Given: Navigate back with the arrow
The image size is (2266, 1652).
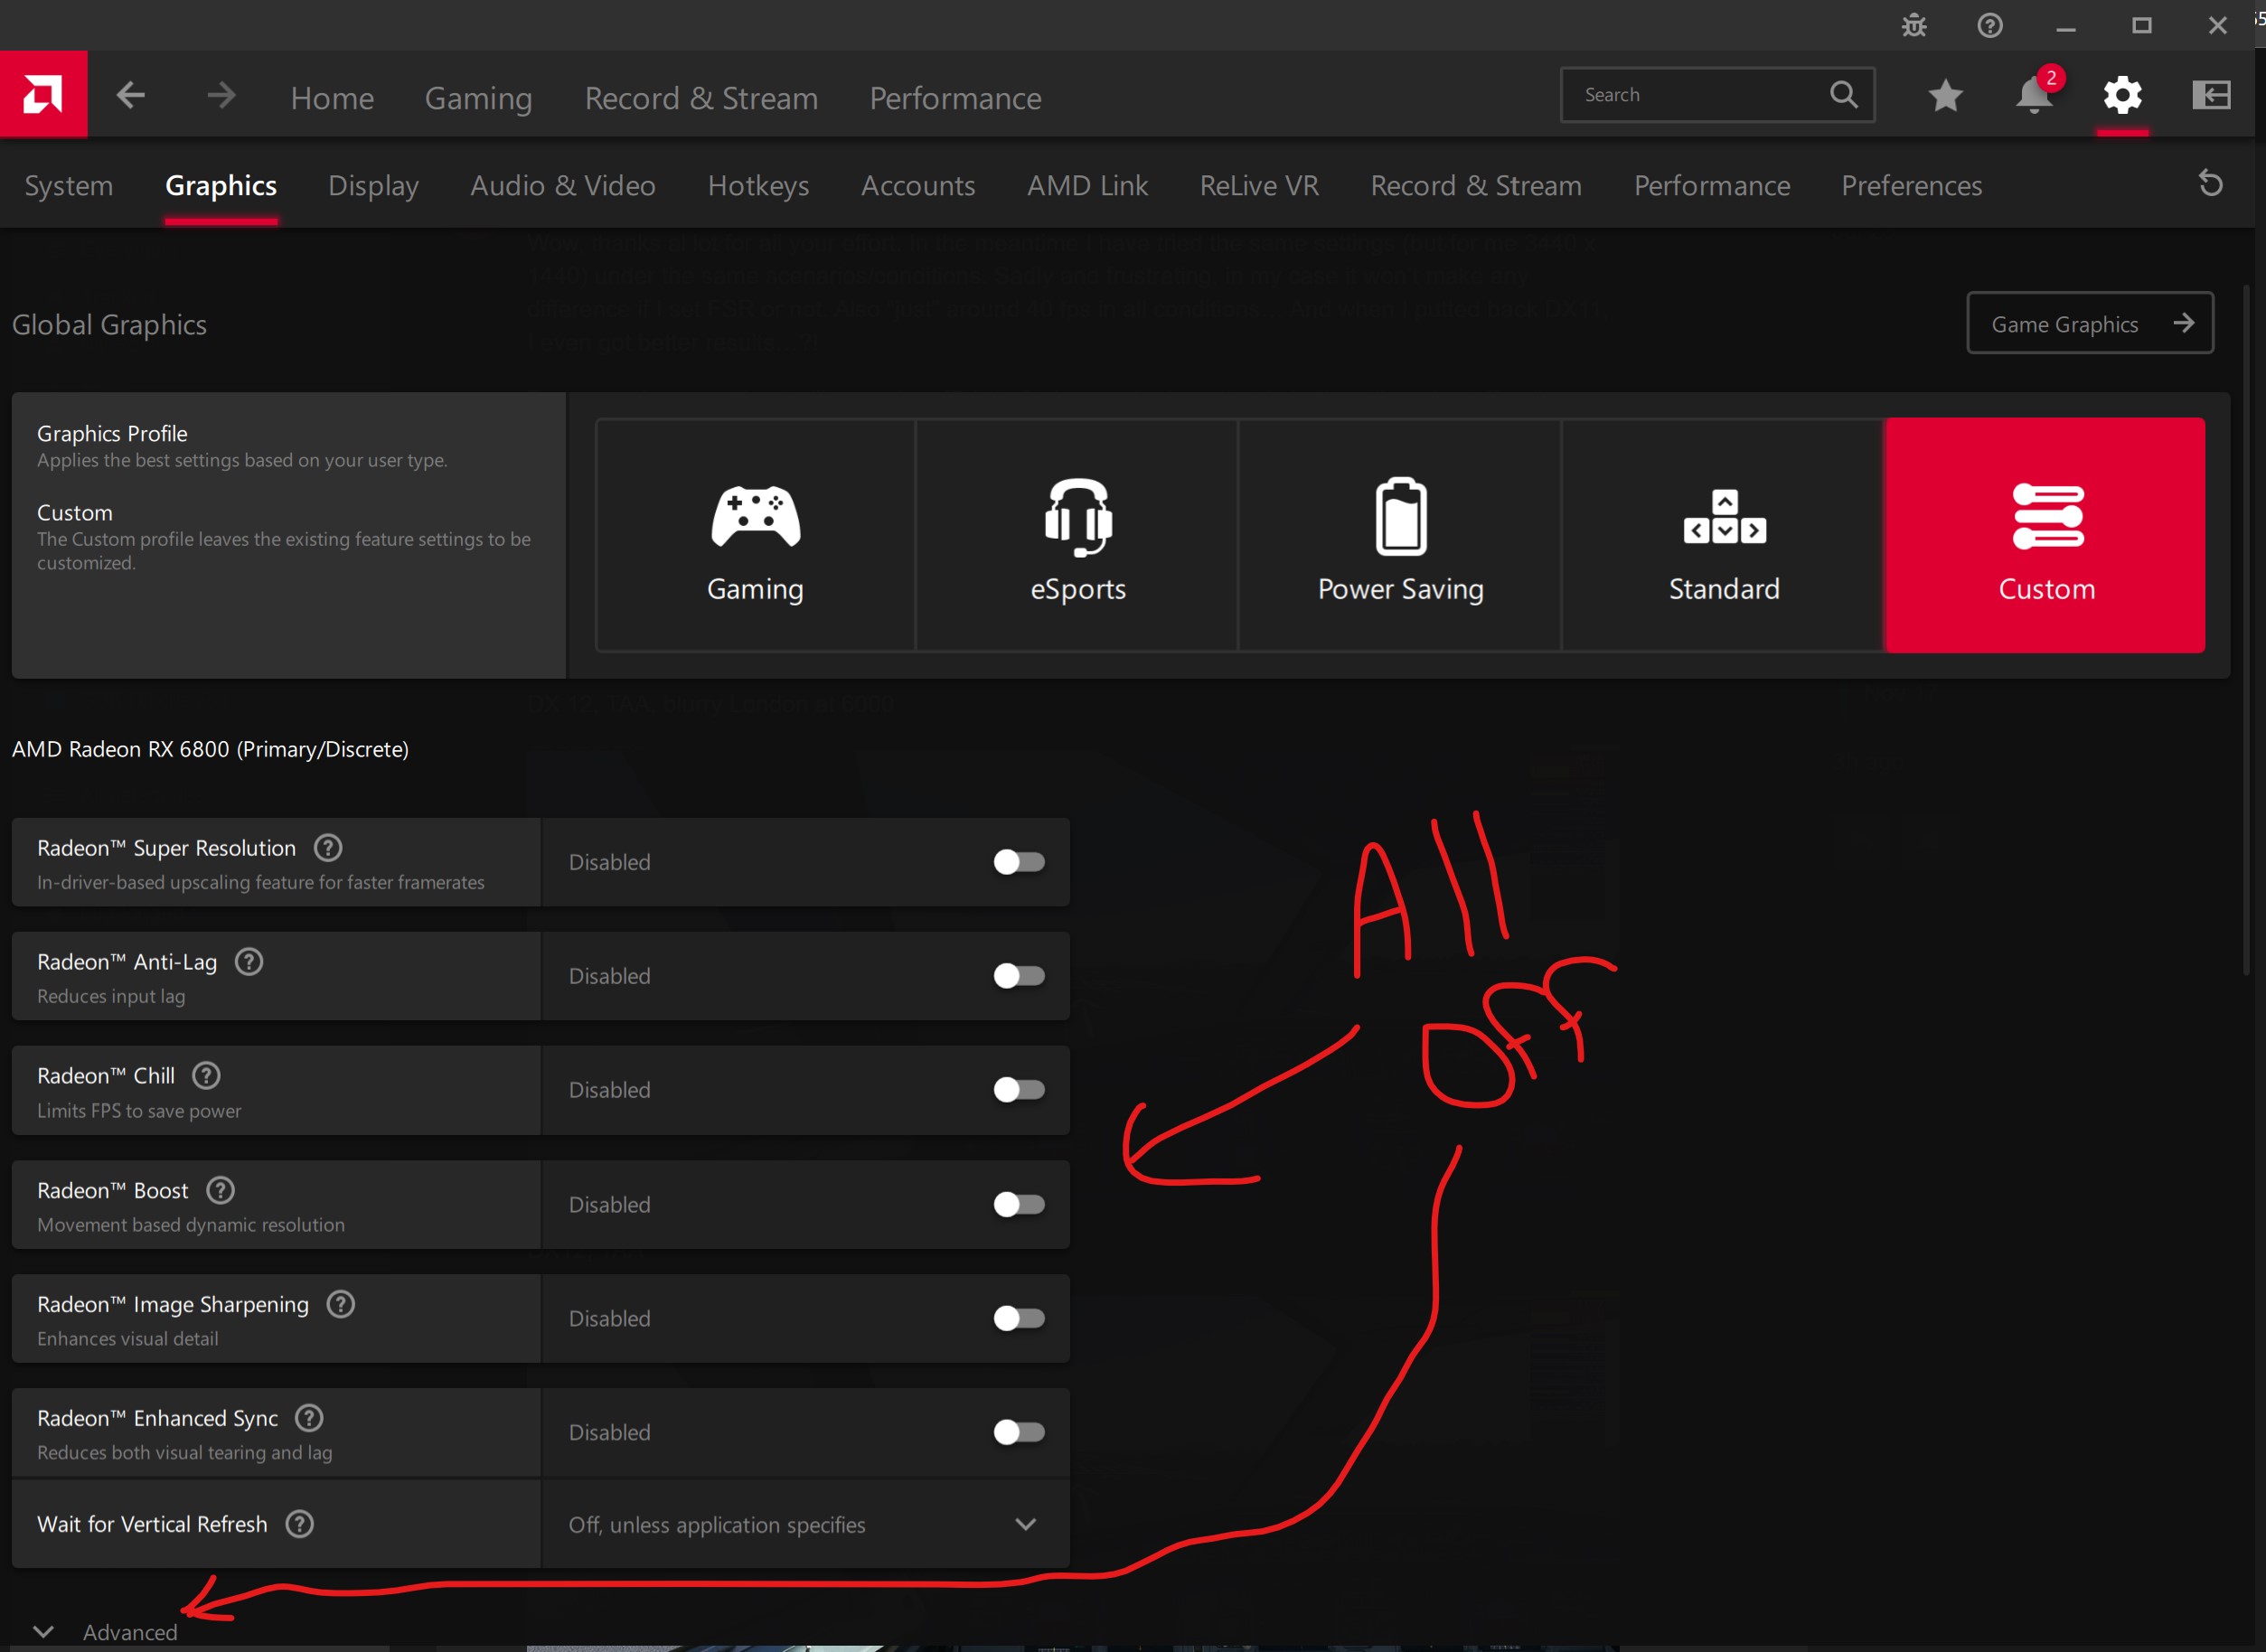Looking at the screenshot, I should 131,94.
